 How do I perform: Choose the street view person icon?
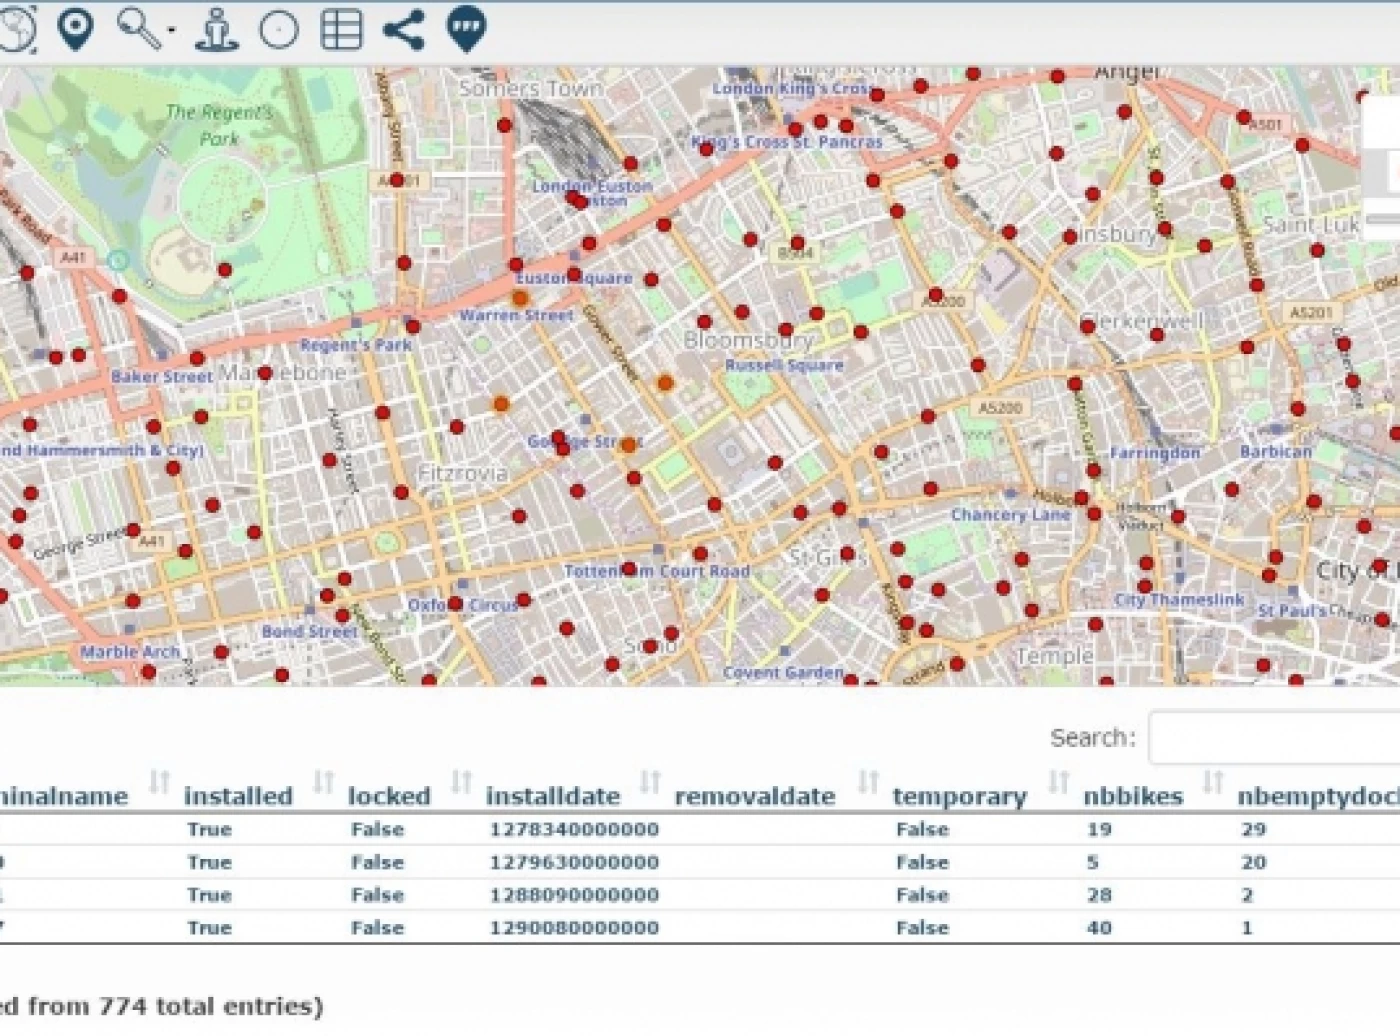point(216,29)
